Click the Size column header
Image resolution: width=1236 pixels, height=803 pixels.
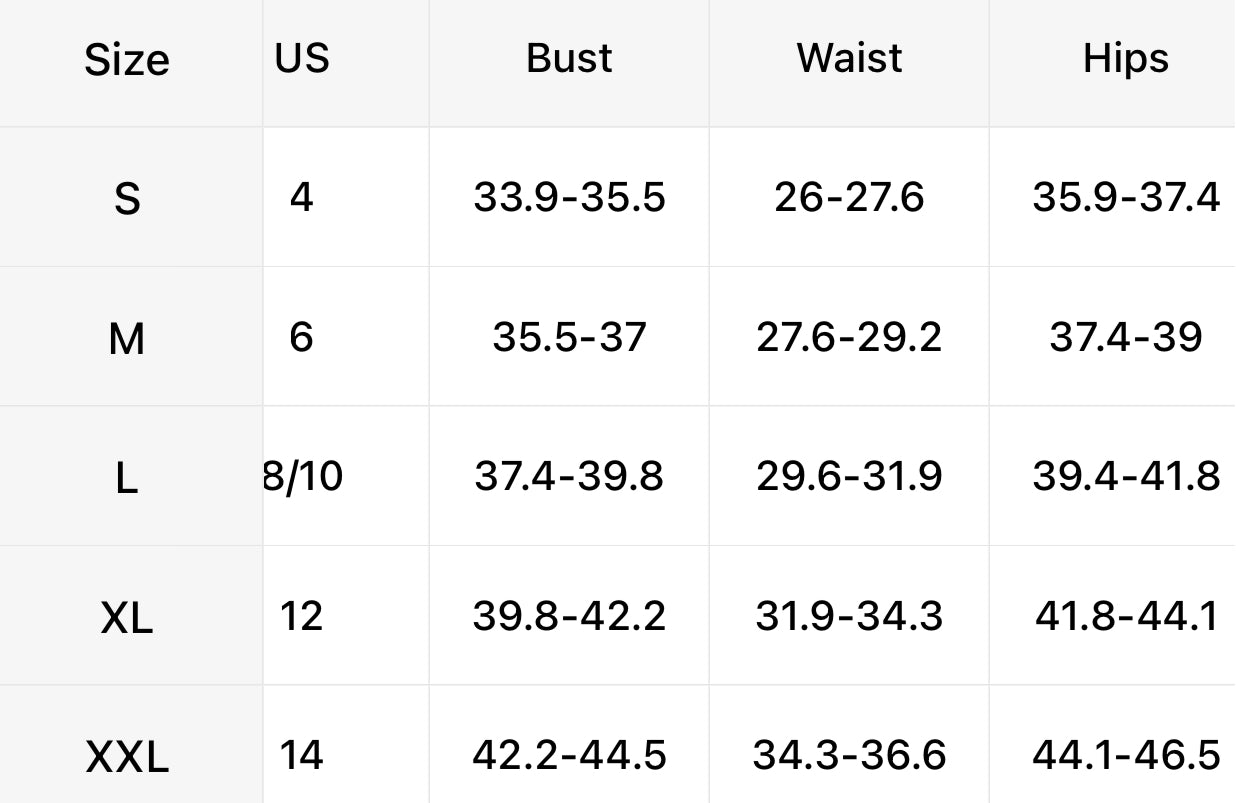point(127,60)
